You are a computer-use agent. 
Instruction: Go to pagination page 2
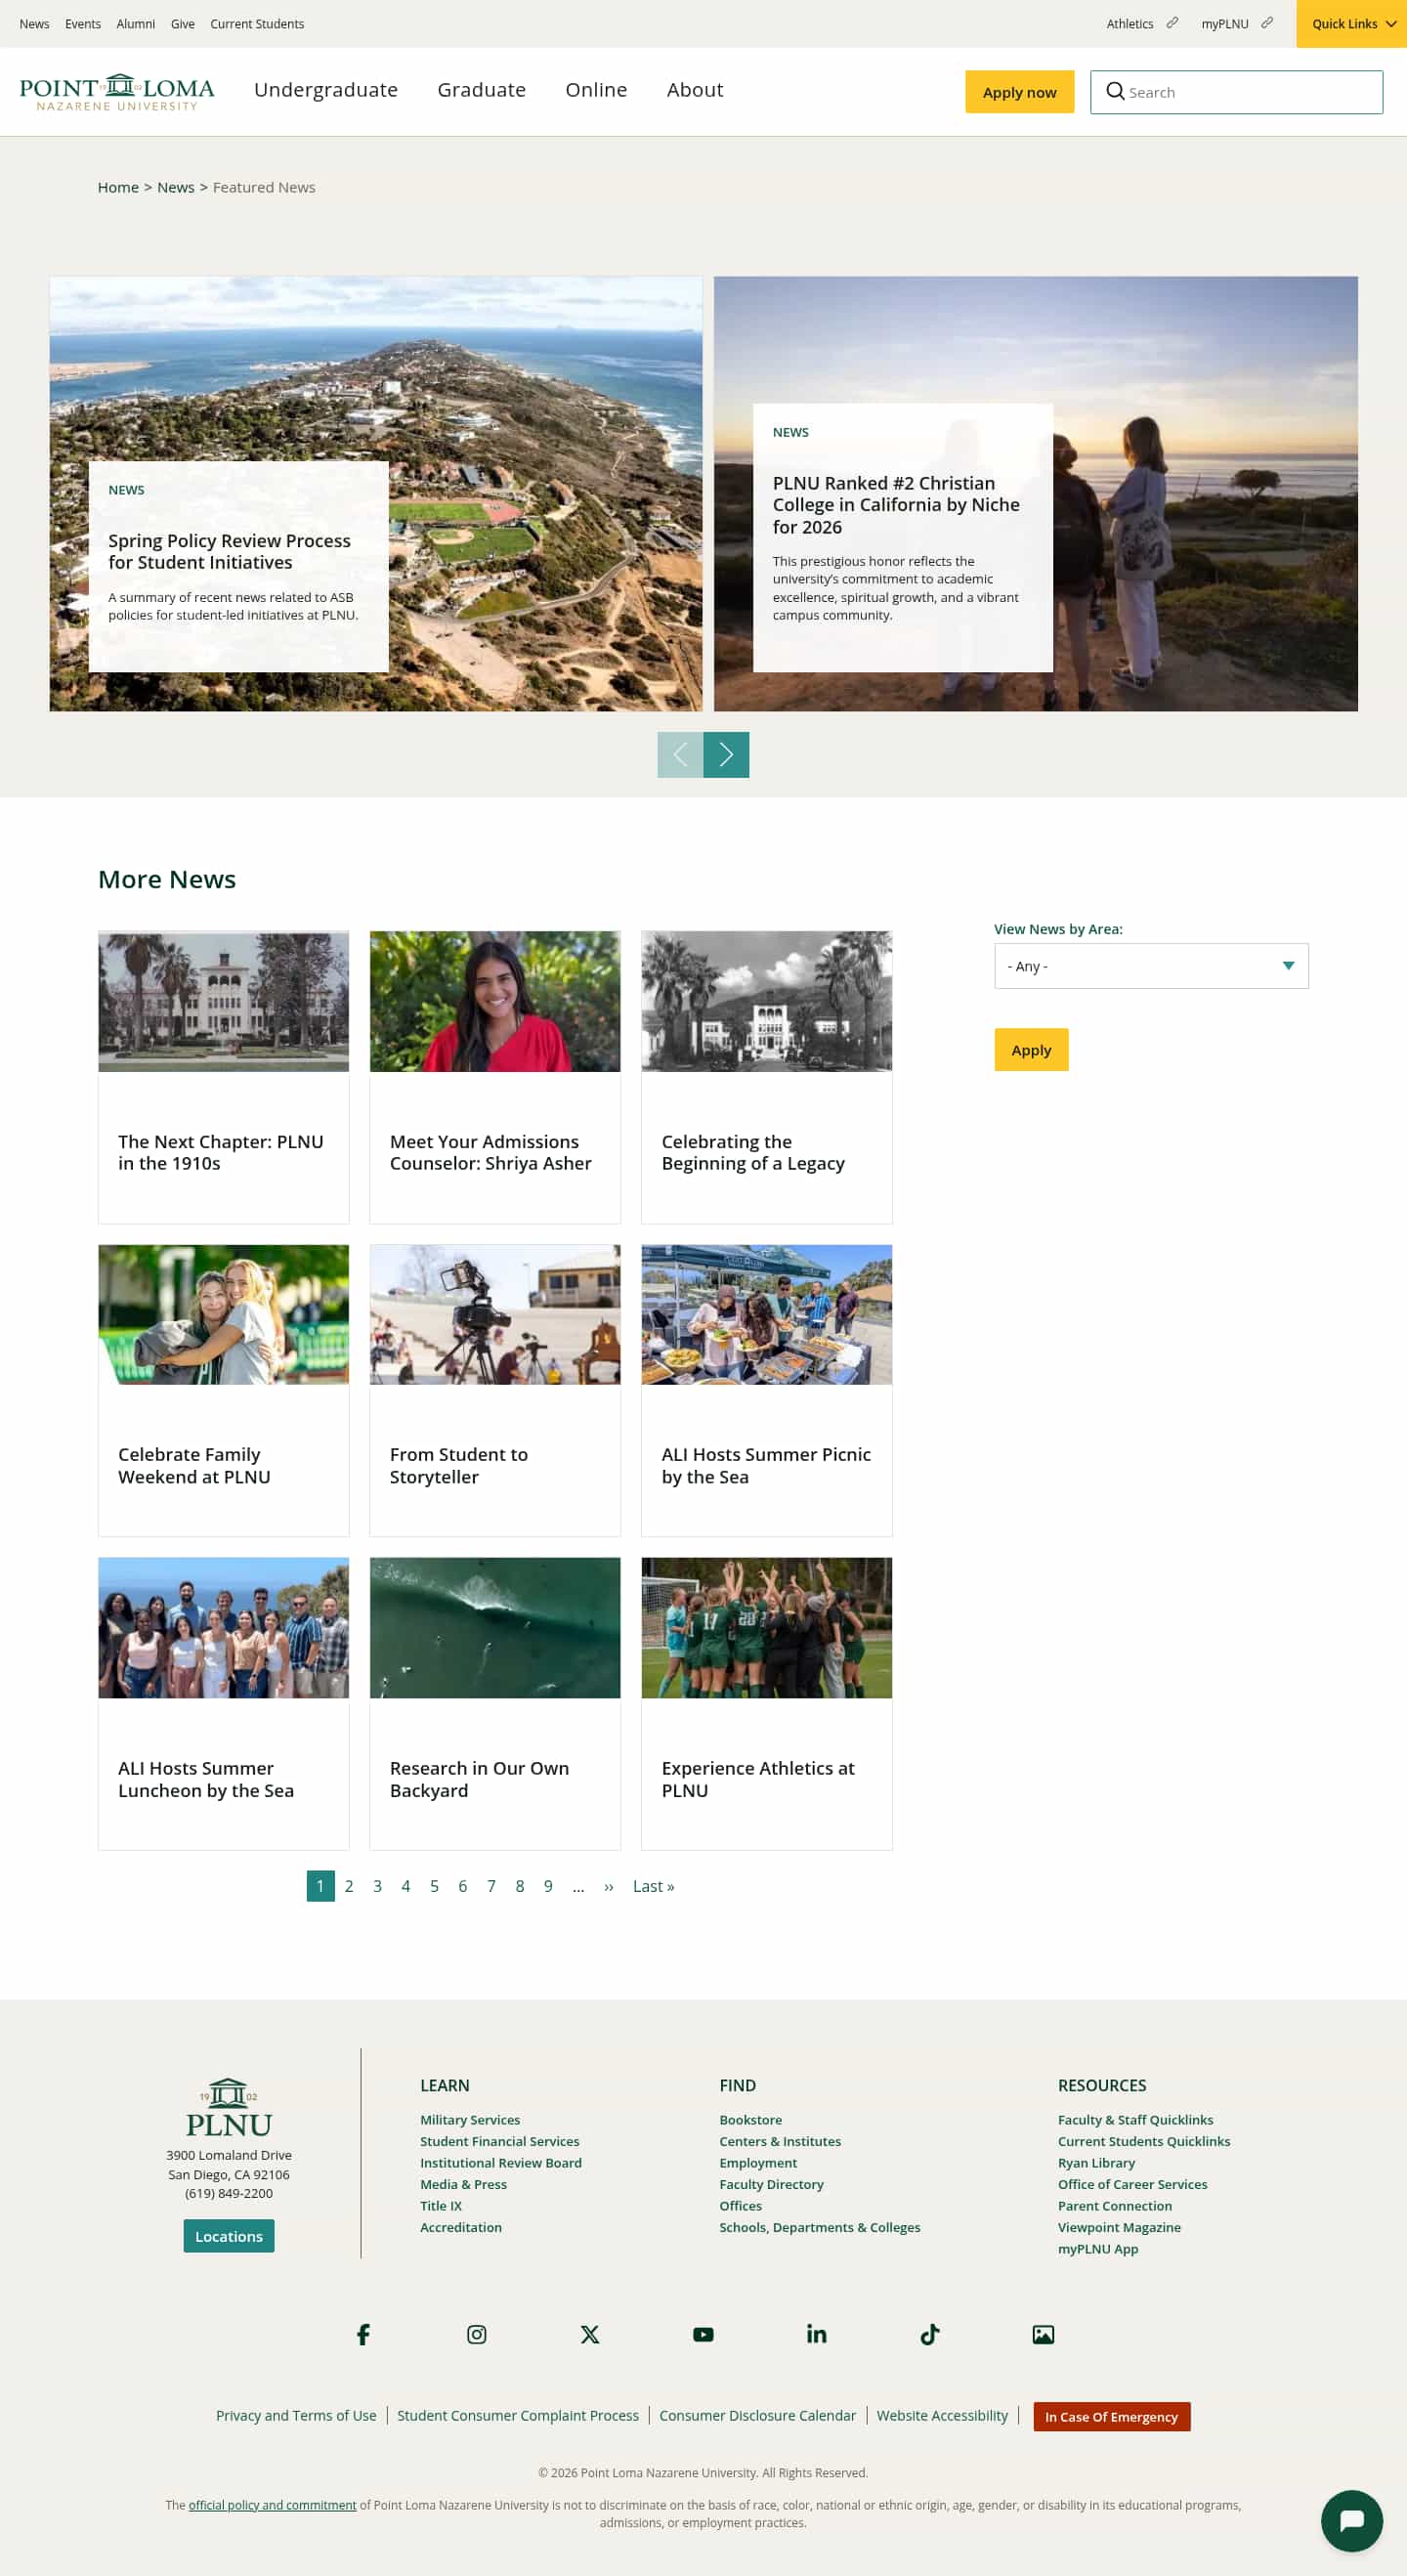pyautogui.click(x=349, y=1886)
